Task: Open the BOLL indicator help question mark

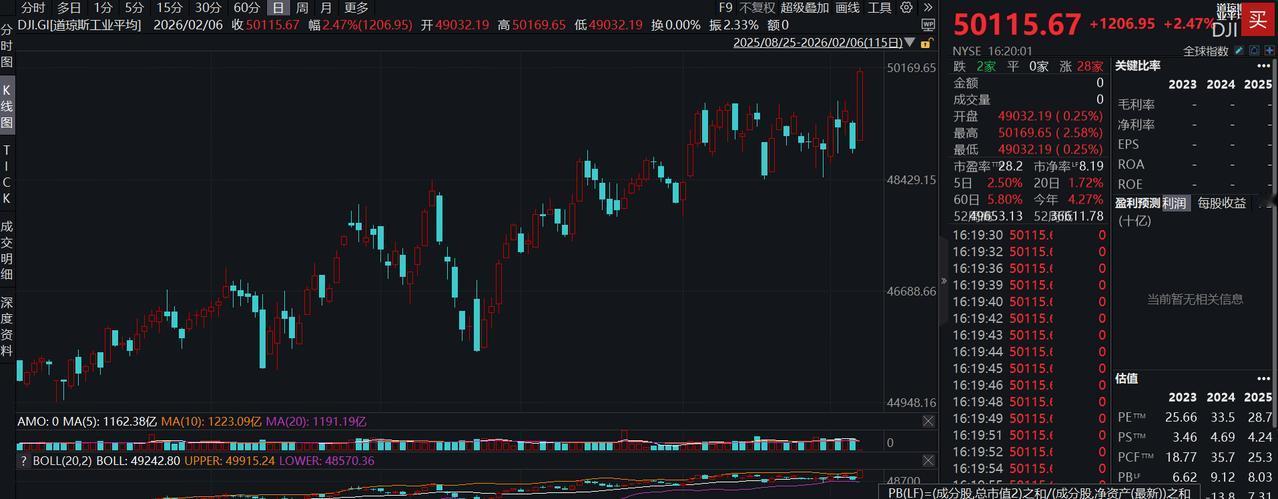Action: tap(24, 460)
